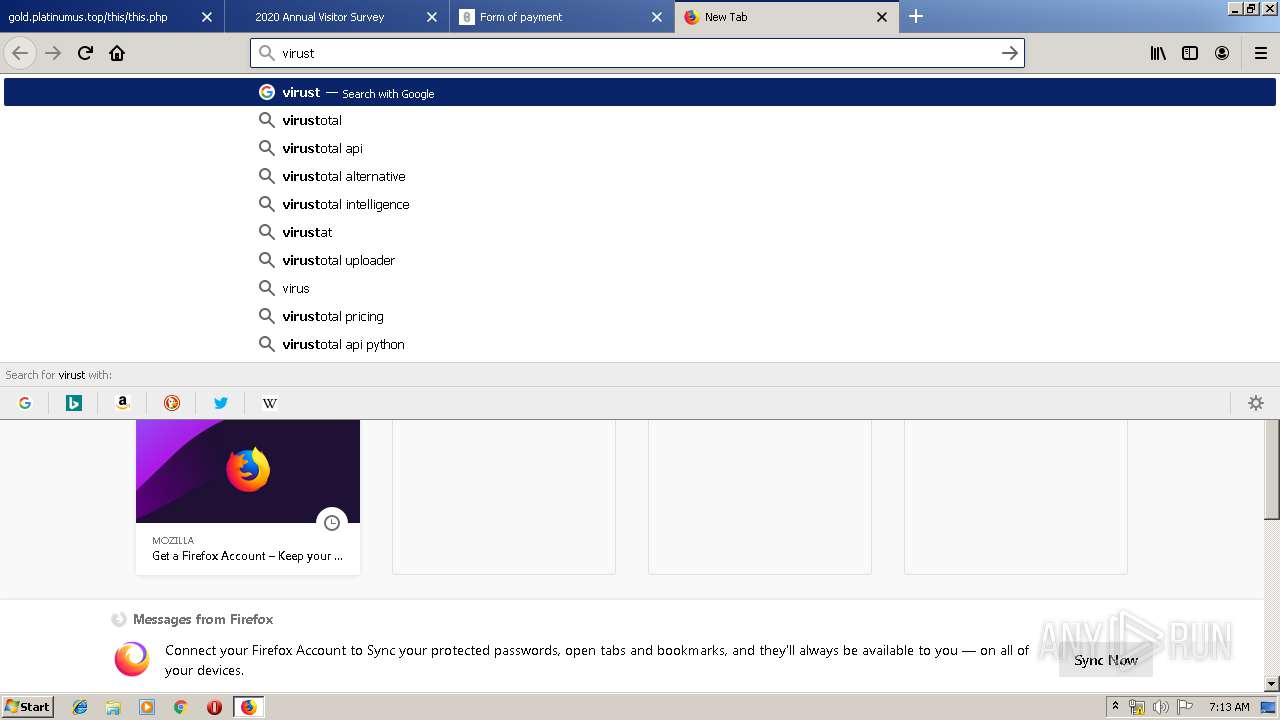Viewport: 1280px width, 720px height.
Task: Show hidden tray icons arrow
Action: 1115,707
